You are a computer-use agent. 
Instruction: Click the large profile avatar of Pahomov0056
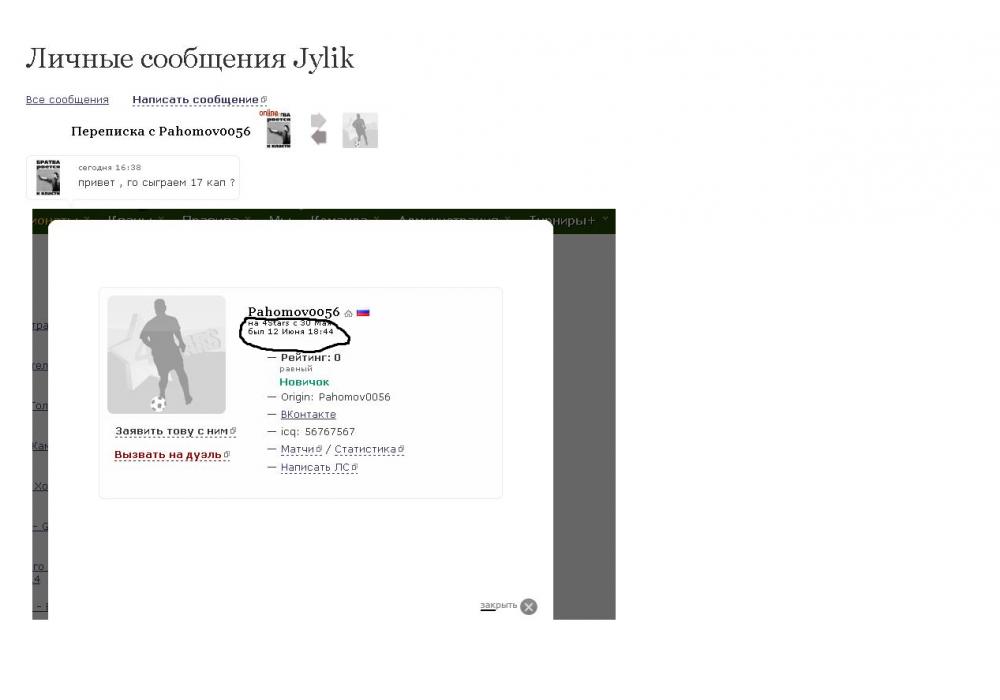tap(166, 354)
